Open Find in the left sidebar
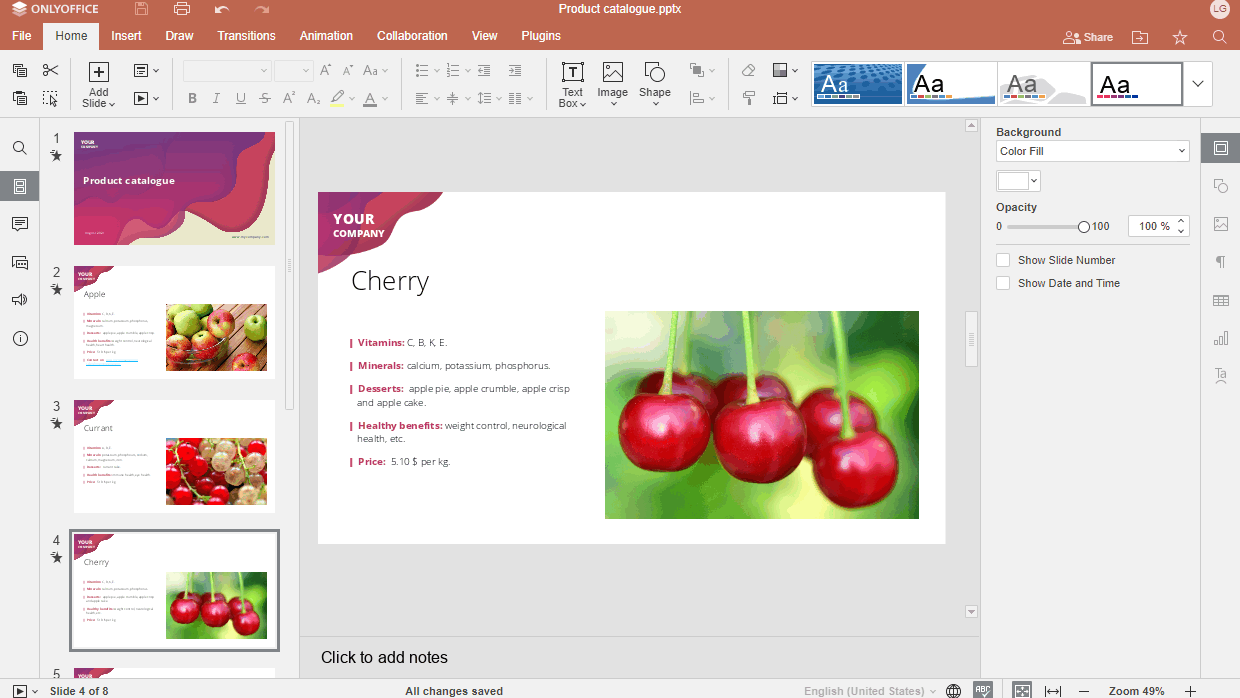The image size is (1240, 698). click(x=20, y=148)
